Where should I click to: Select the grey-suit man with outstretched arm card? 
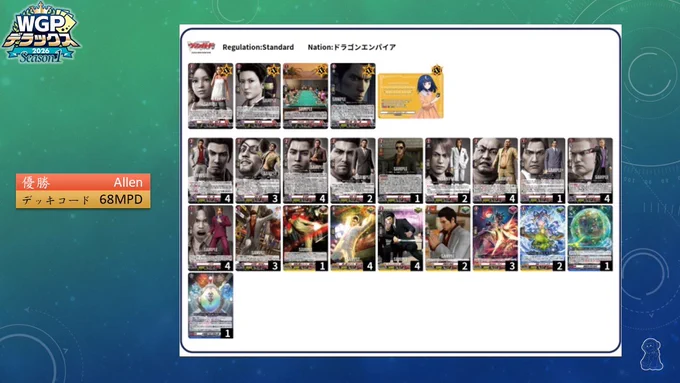[258, 238]
